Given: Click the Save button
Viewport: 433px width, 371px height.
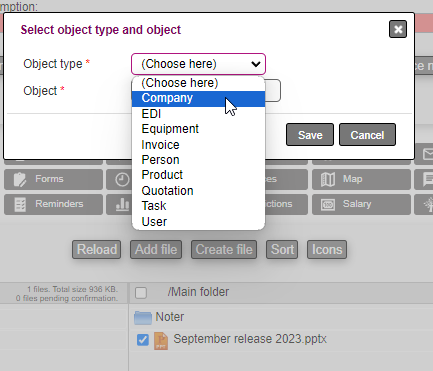Looking at the screenshot, I should tap(310, 135).
